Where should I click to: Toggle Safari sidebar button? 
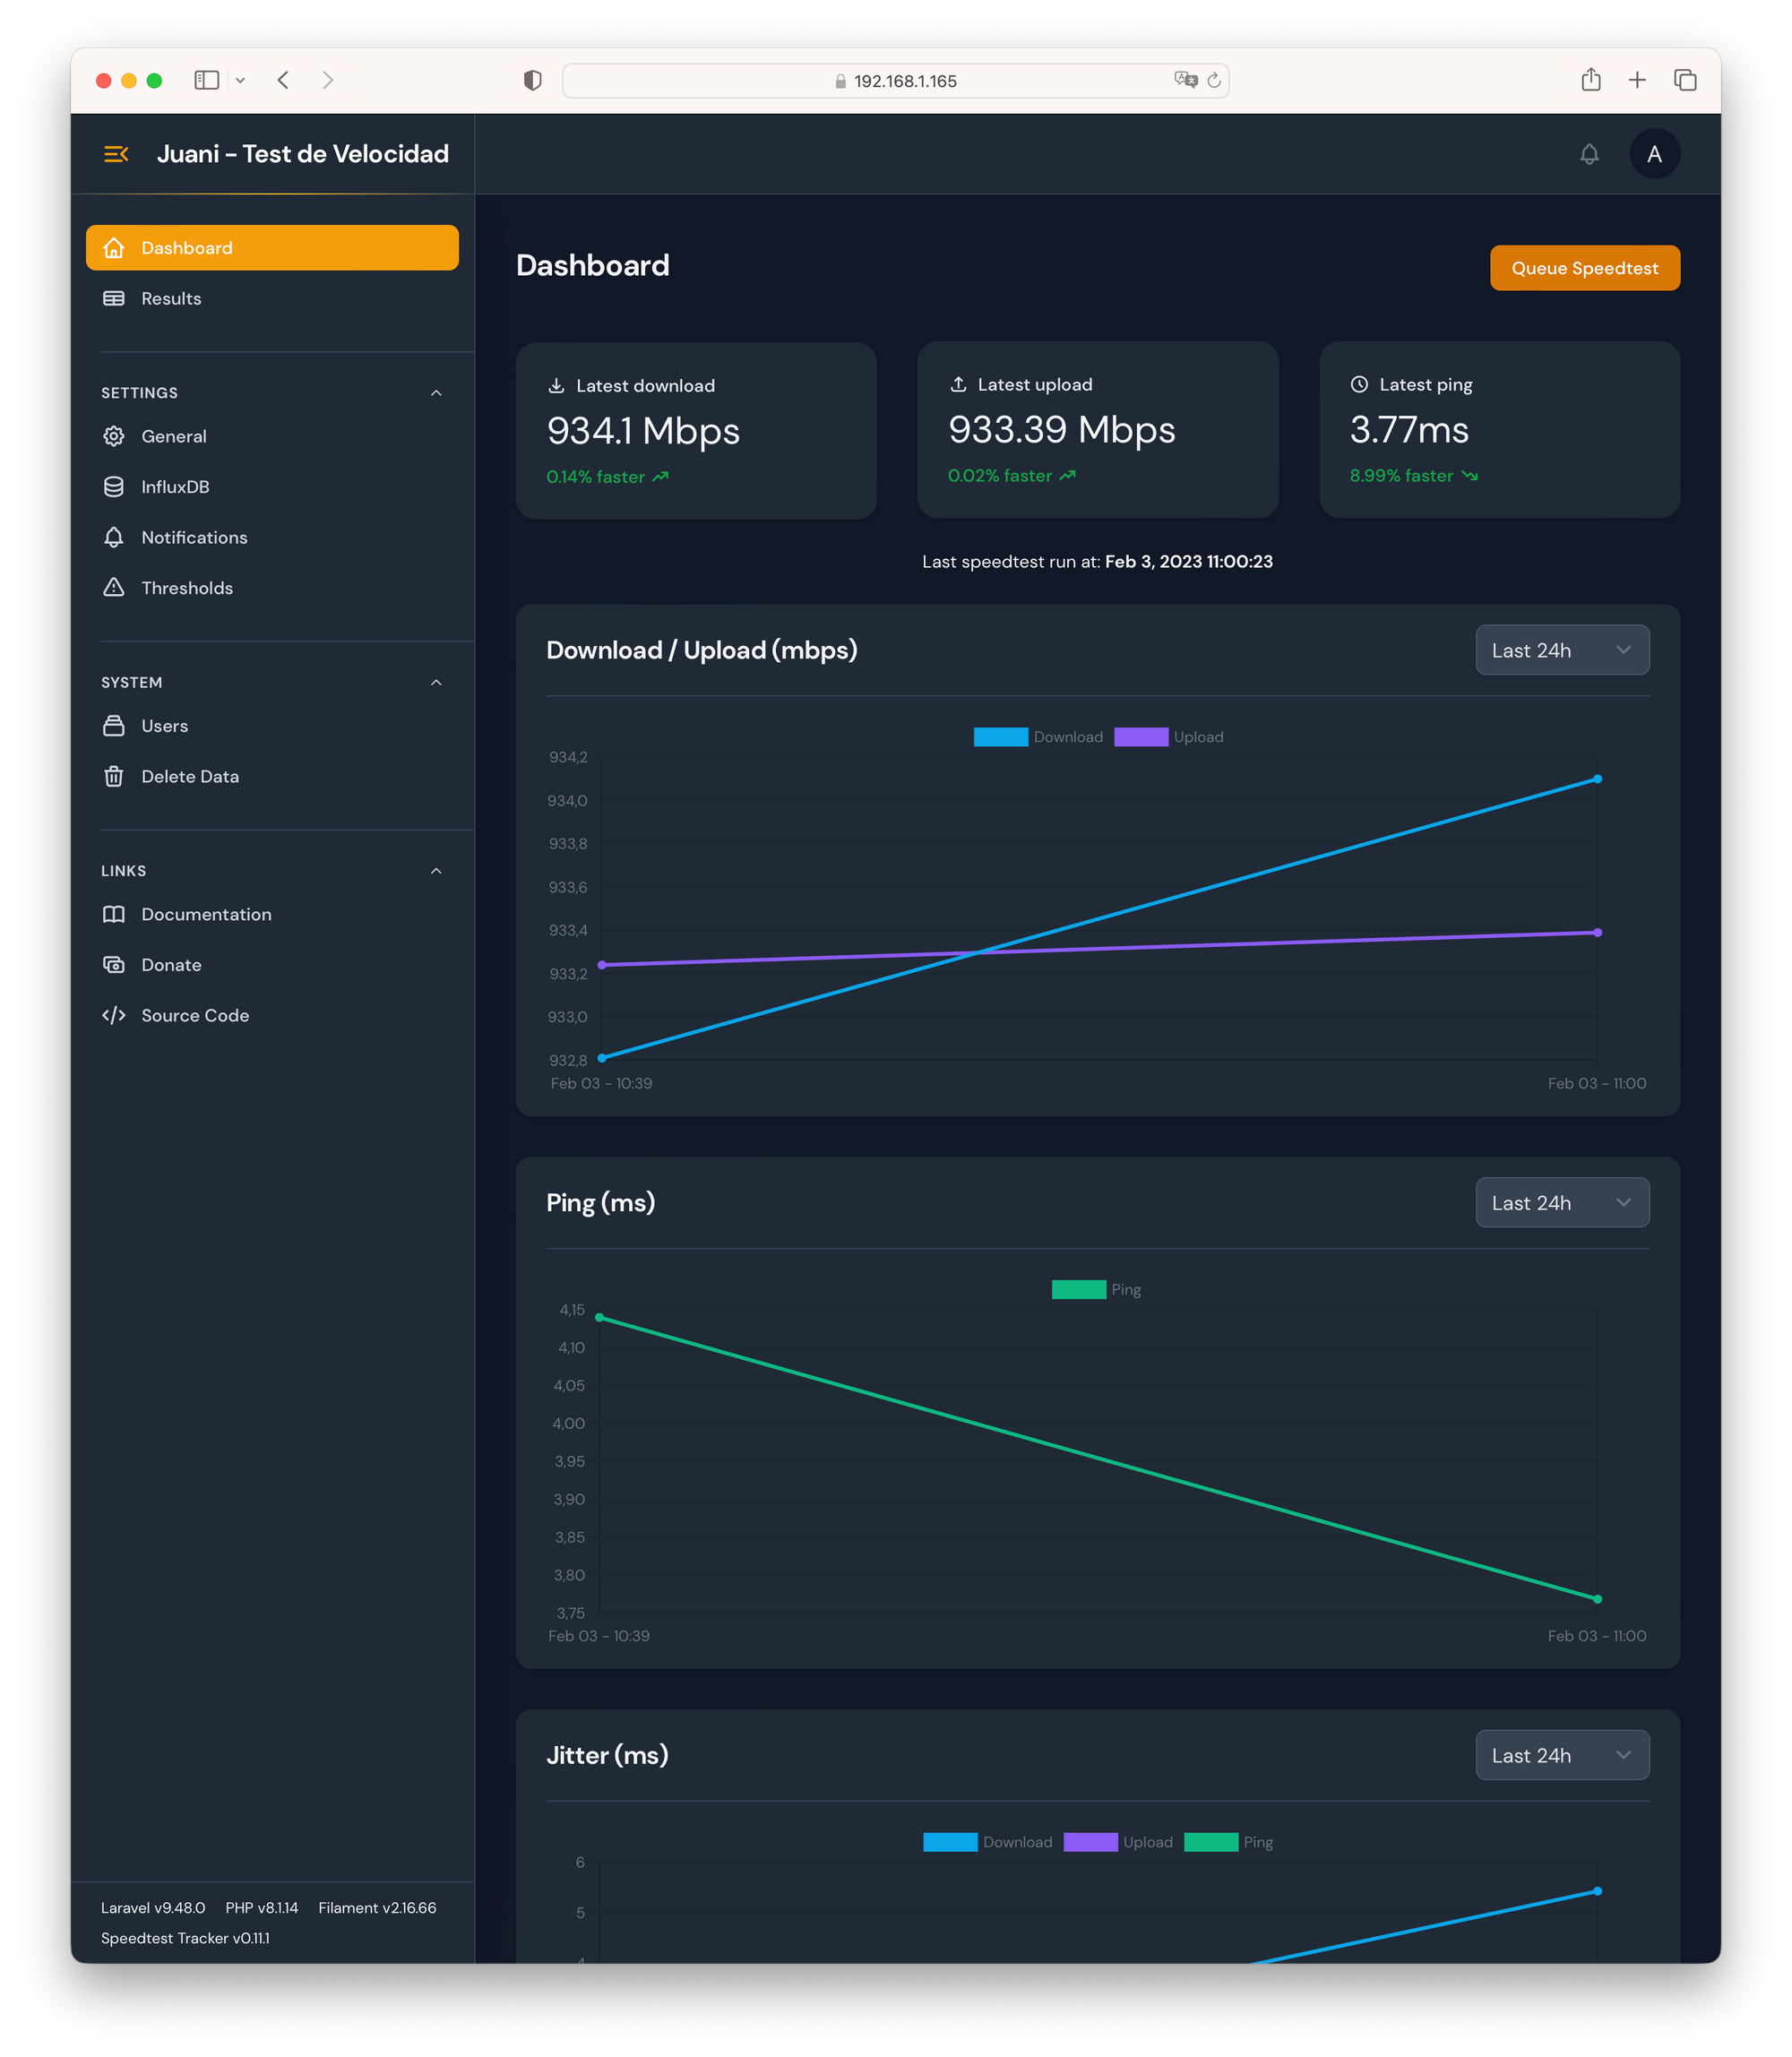coord(207,80)
